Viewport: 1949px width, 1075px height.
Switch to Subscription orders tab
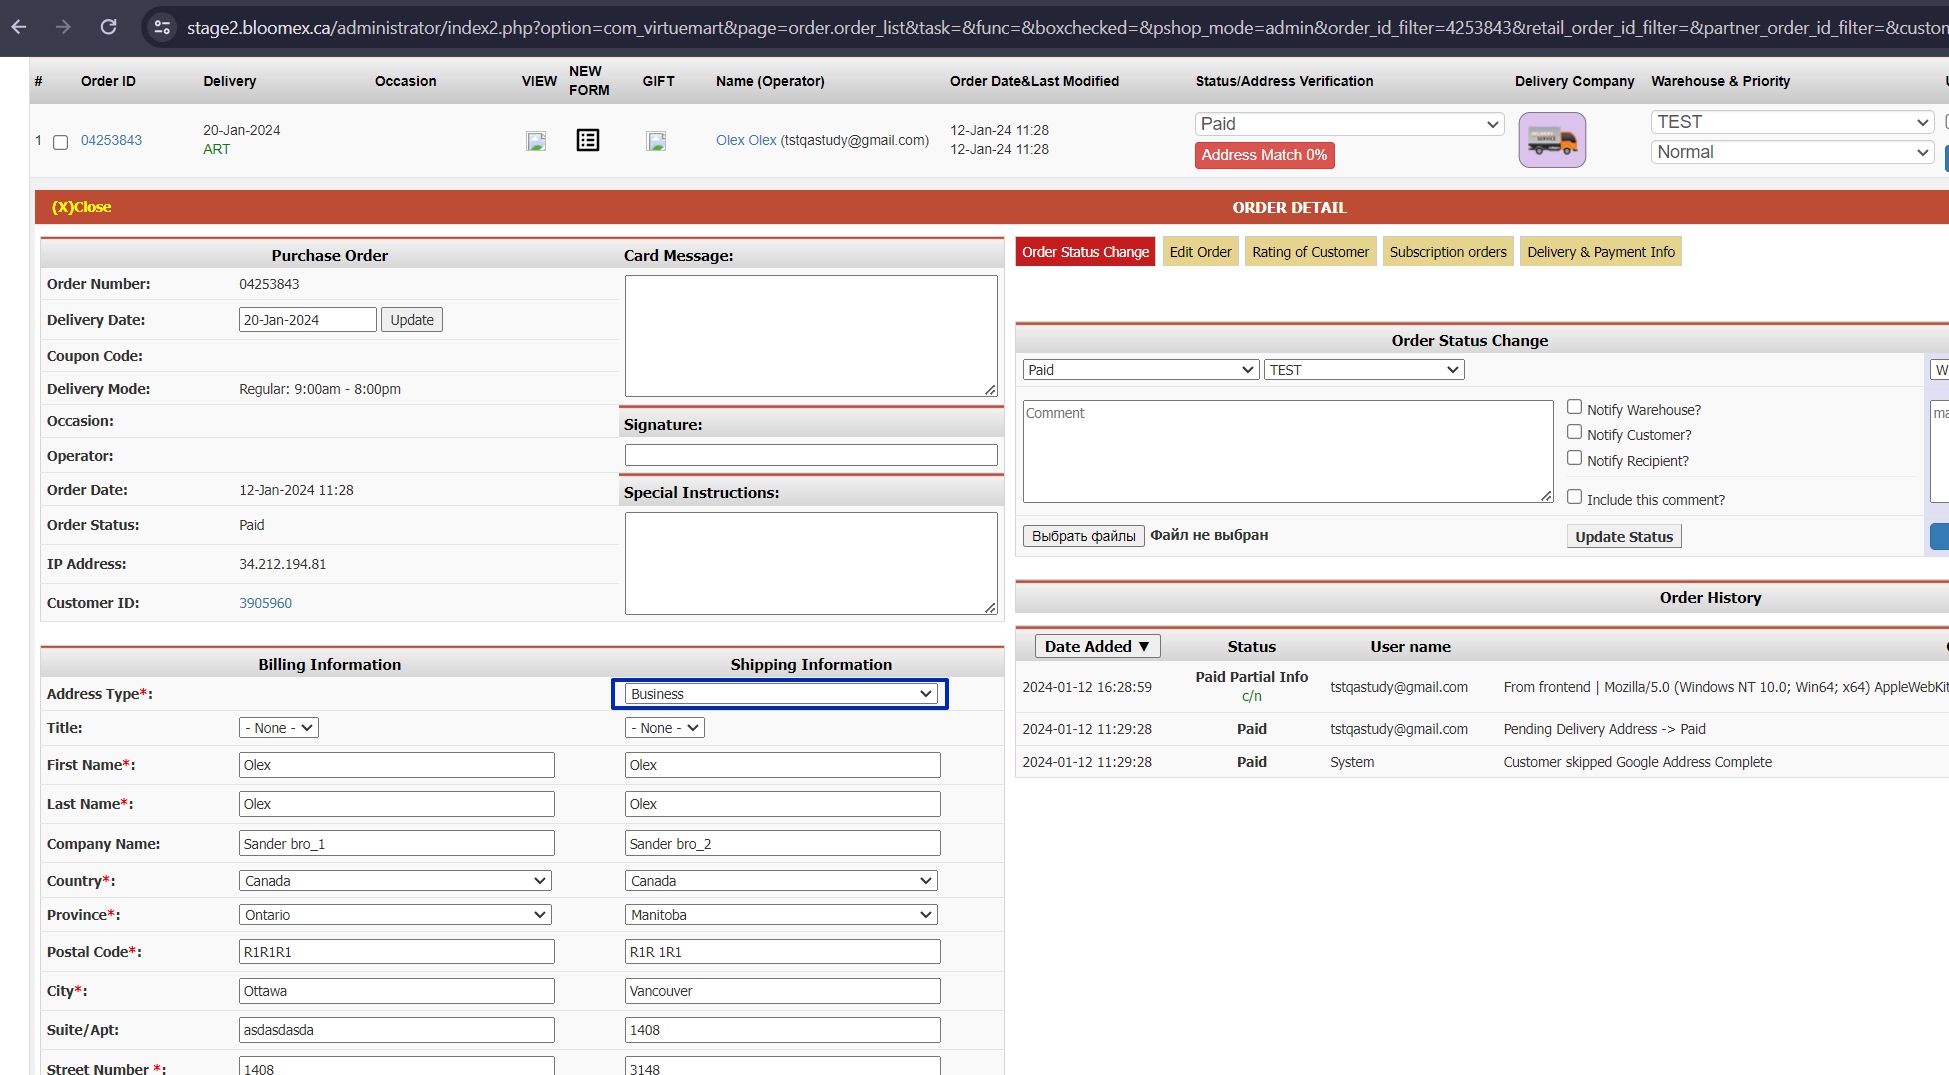click(1447, 252)
